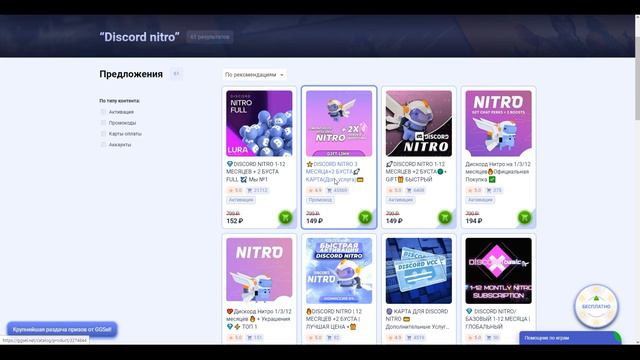
Task: Click Активация tag on the 194 ₽ card
Action: 480,200
